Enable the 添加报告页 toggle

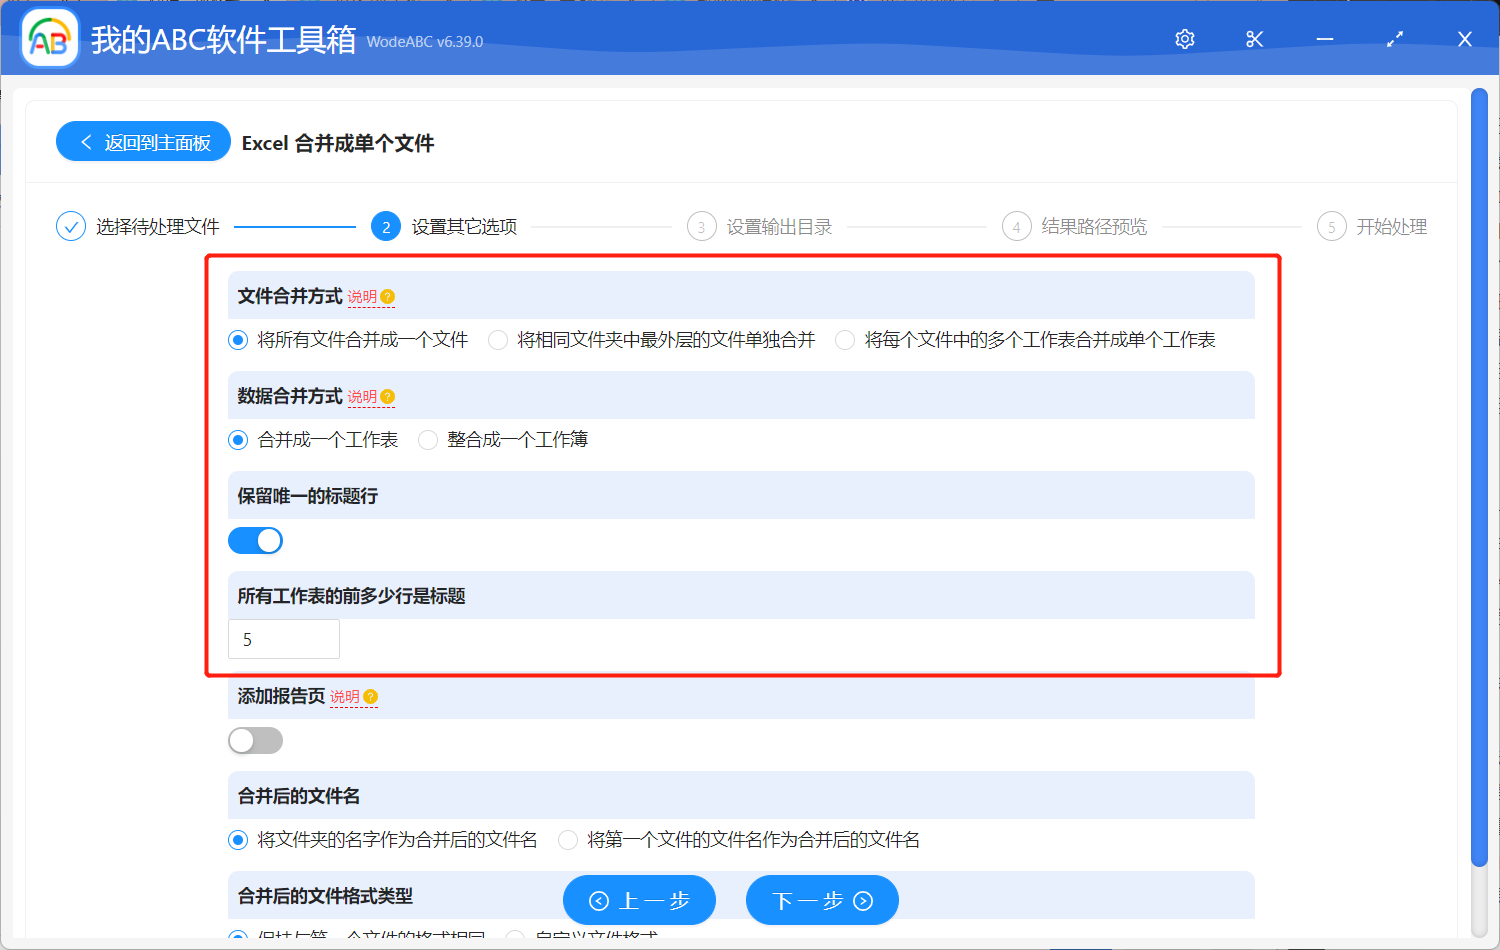pos(255,740)
